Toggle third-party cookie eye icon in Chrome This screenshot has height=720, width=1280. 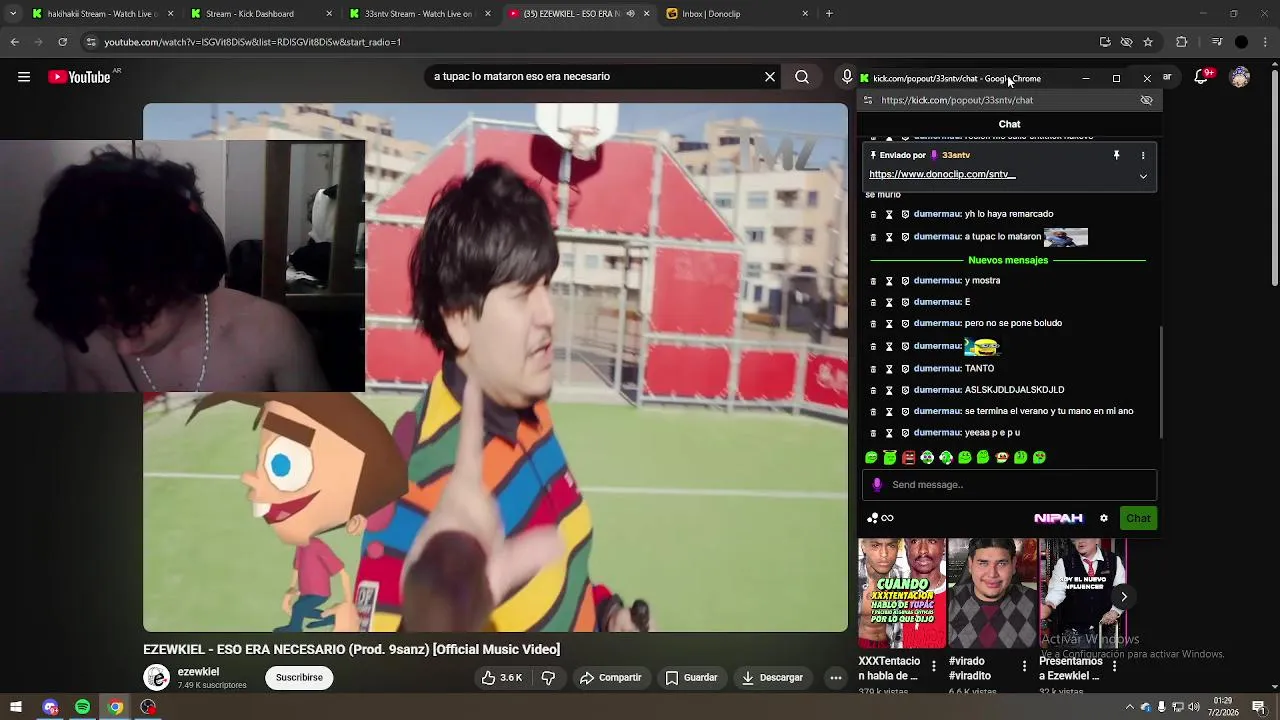click(x=1126, y=42)
